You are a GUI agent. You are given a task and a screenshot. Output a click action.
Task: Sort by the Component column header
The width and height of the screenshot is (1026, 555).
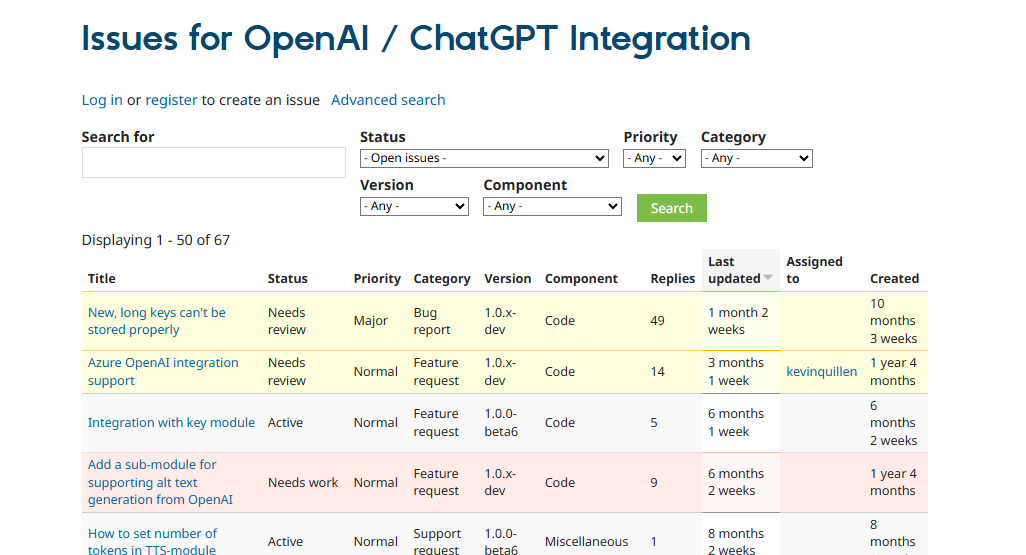[581, 279]
